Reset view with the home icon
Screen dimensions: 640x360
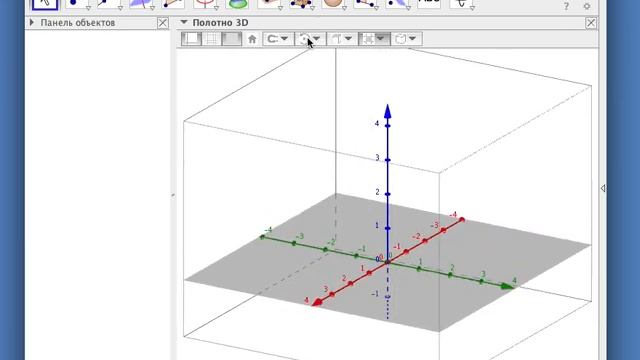(x=252, y=39)
